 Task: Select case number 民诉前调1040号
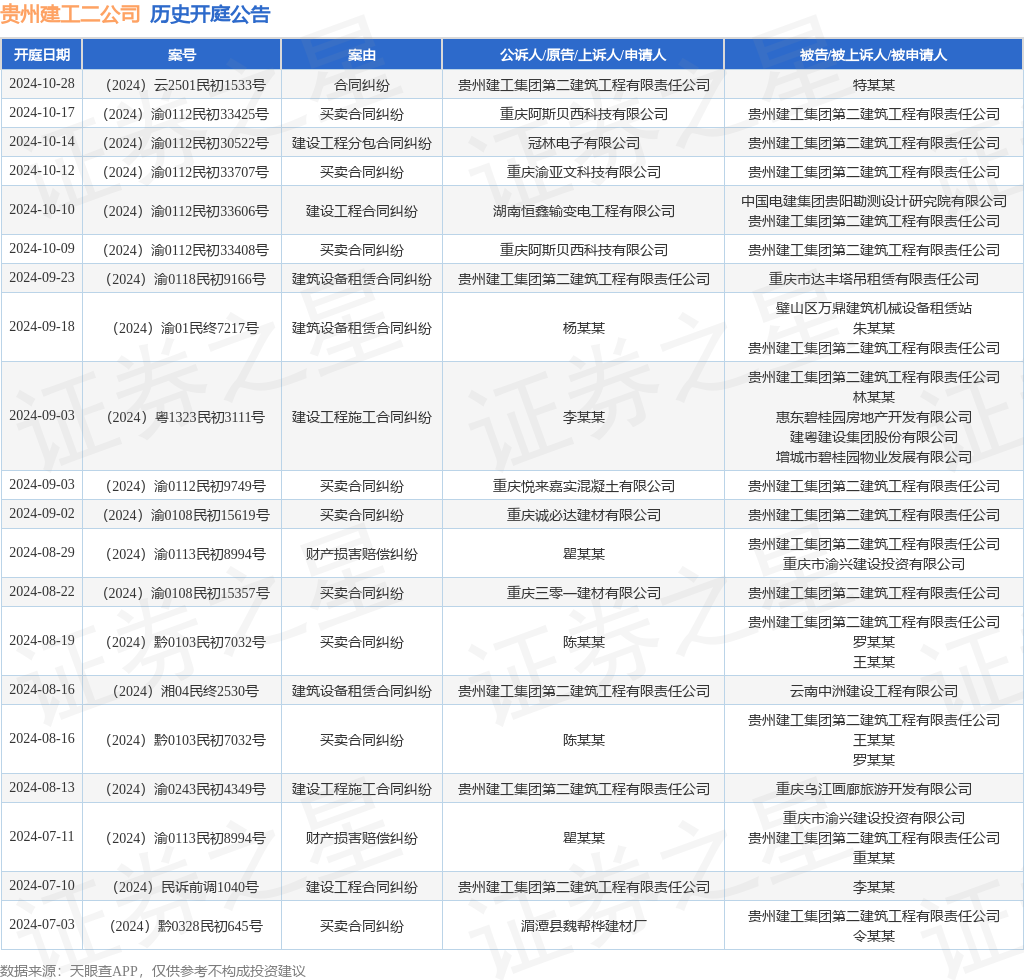pyautogui.click(x=185, y=887)
